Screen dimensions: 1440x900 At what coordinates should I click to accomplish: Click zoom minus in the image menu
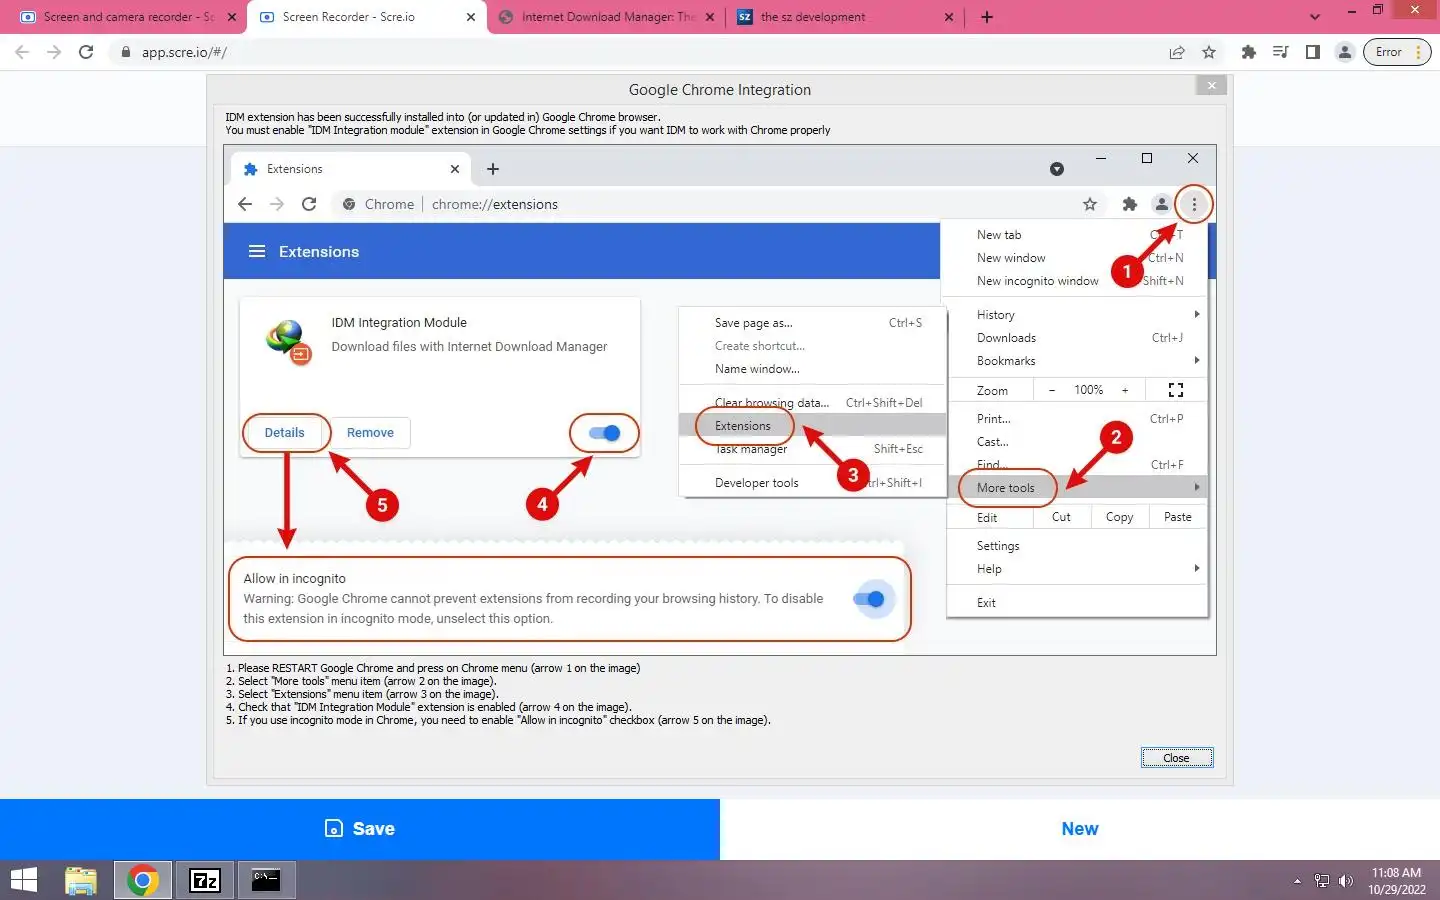1052,390
